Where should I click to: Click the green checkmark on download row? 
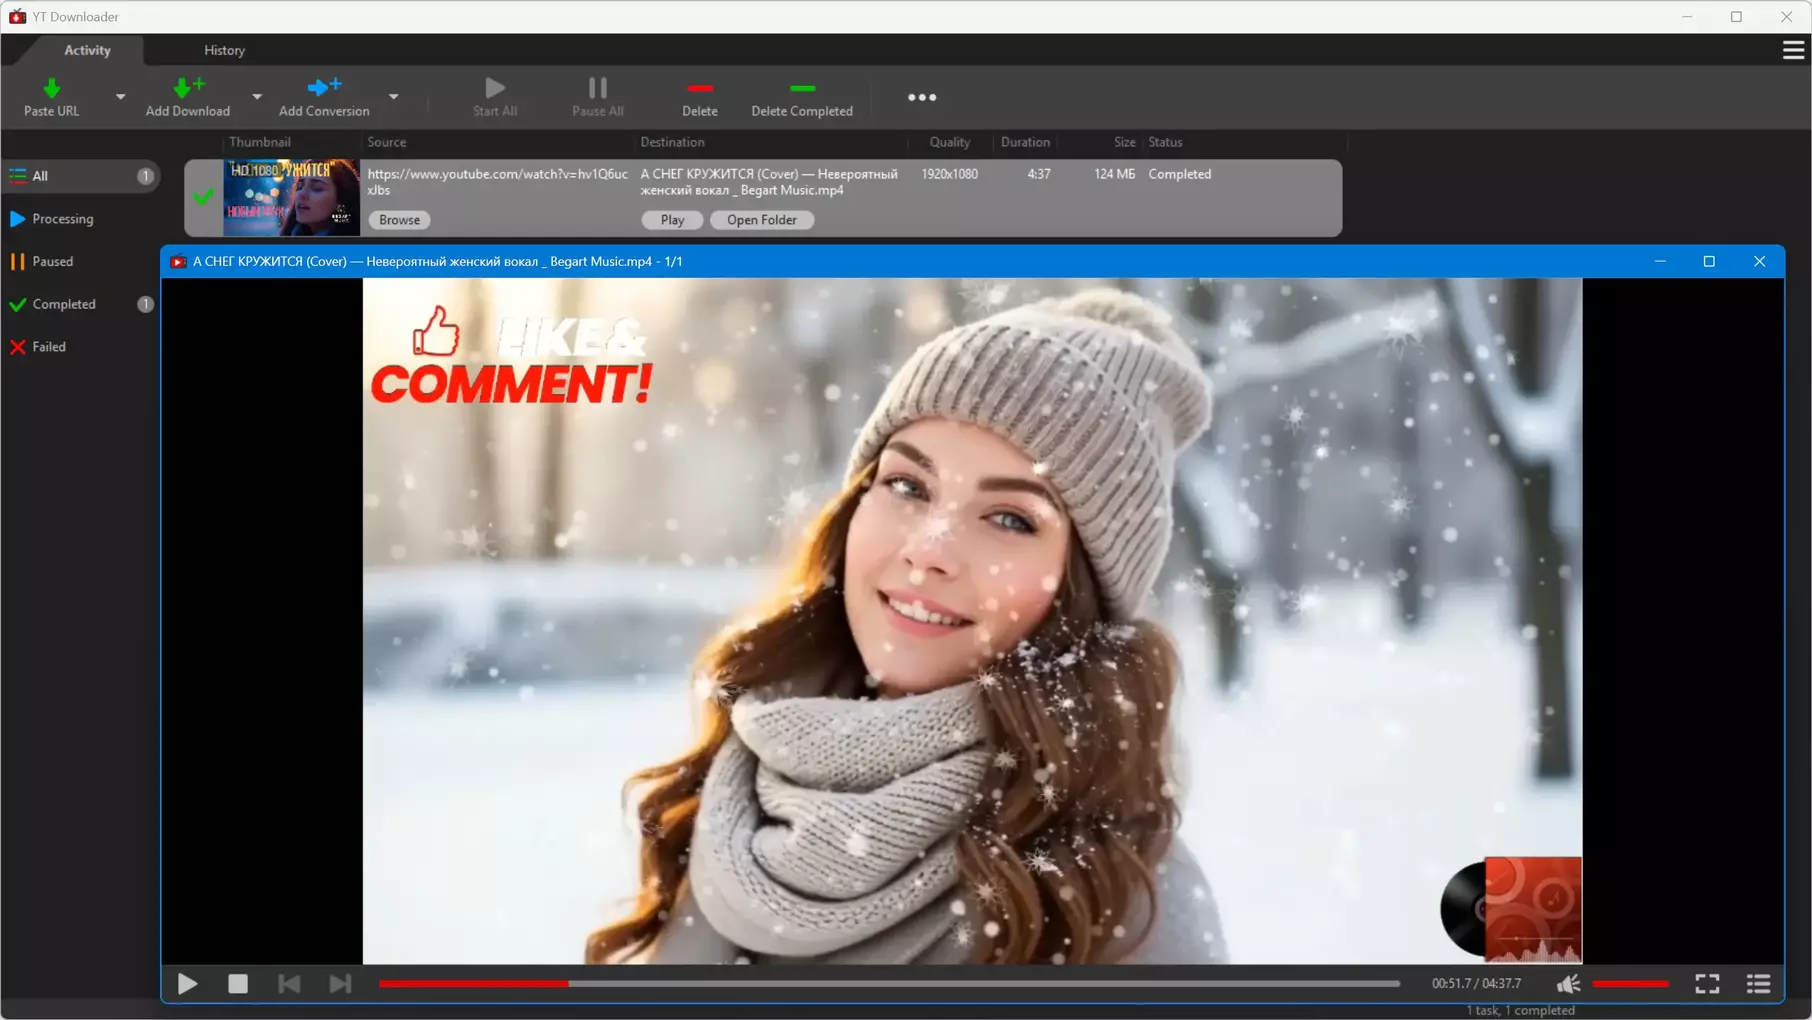point(203,197)
